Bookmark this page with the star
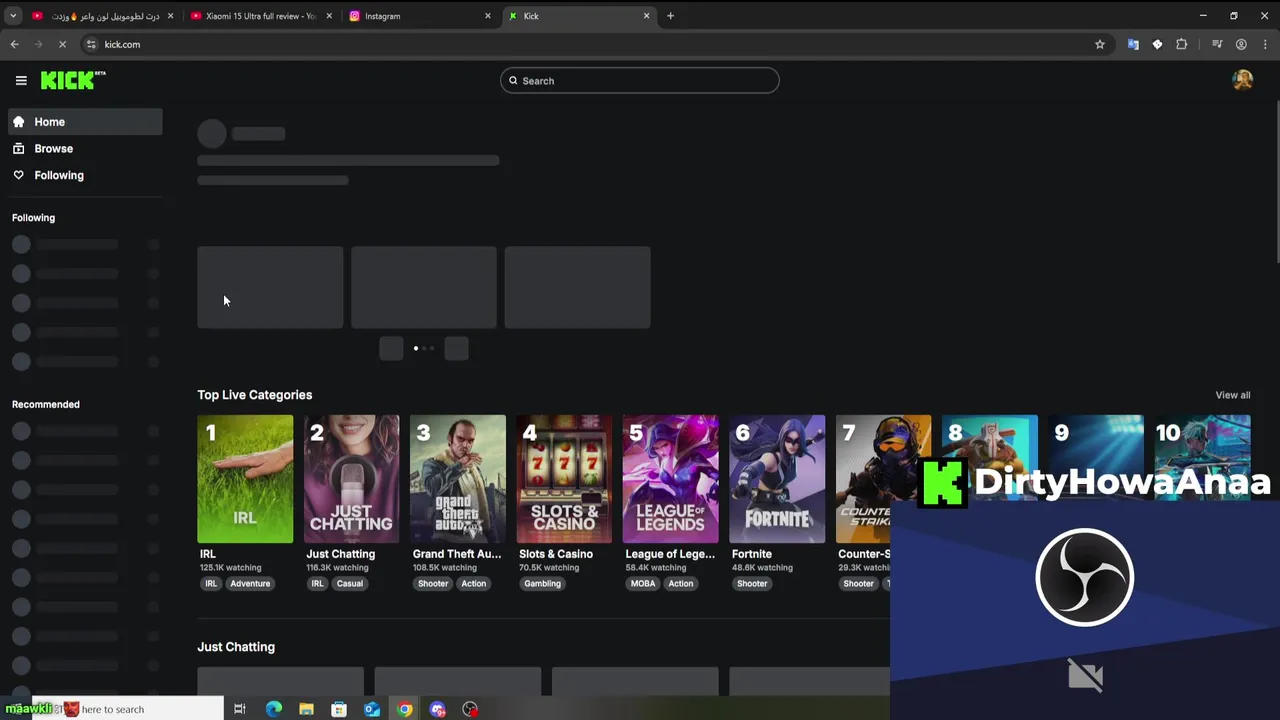Image resolution: width=1280 pixels, height=720 pixels. (1100, 44)
